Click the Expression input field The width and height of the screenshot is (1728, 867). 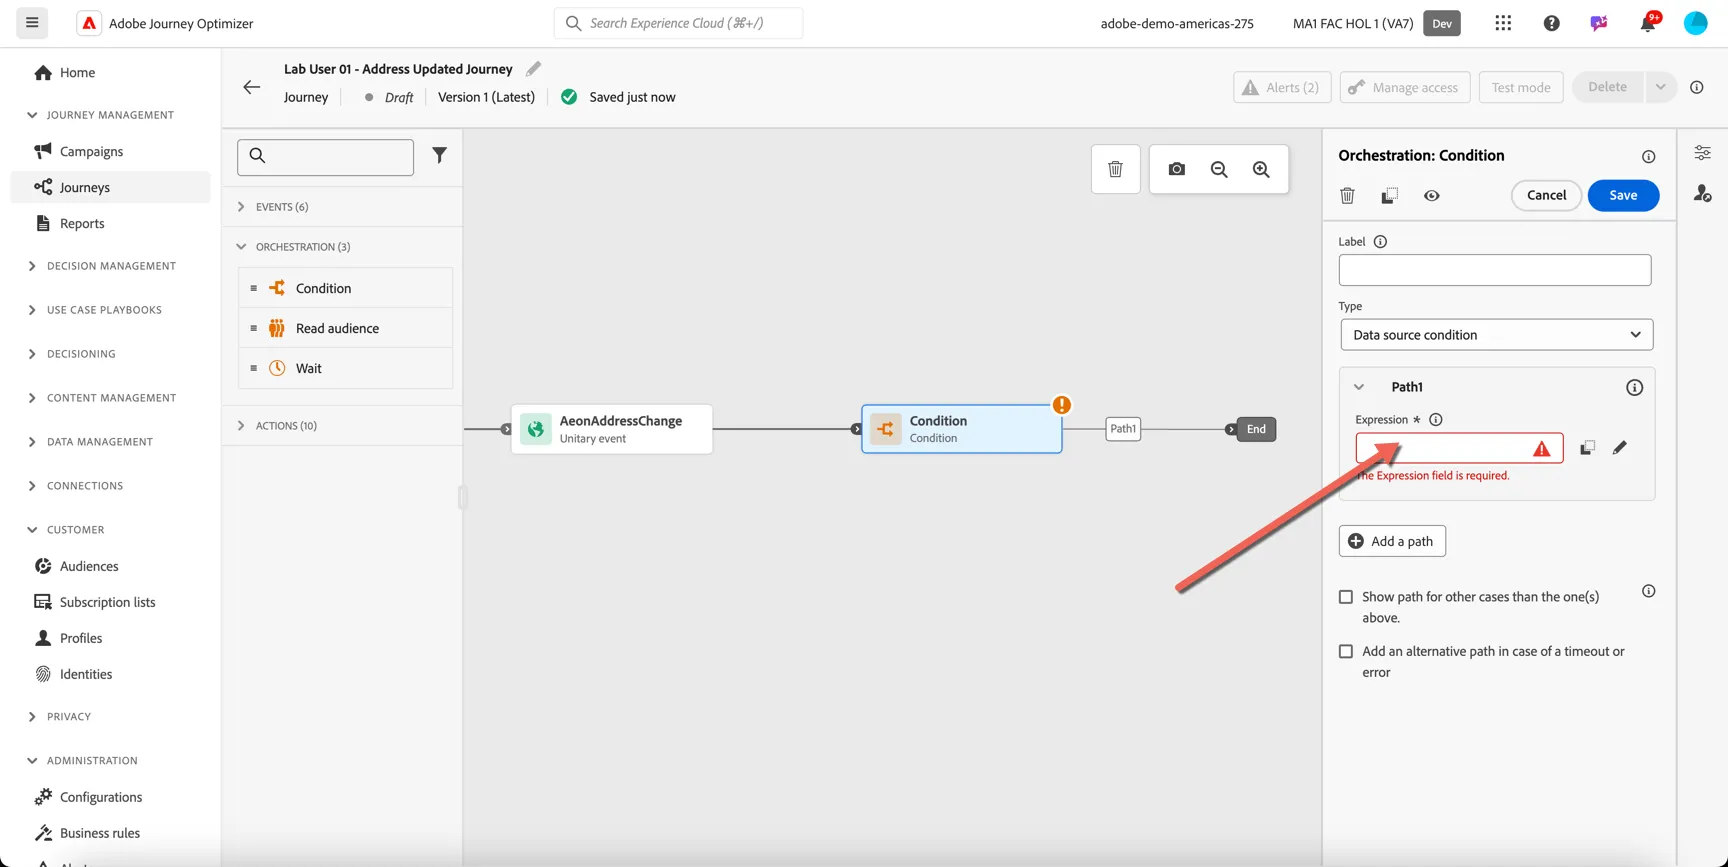pyautogui.click(x=1459, y=448)
